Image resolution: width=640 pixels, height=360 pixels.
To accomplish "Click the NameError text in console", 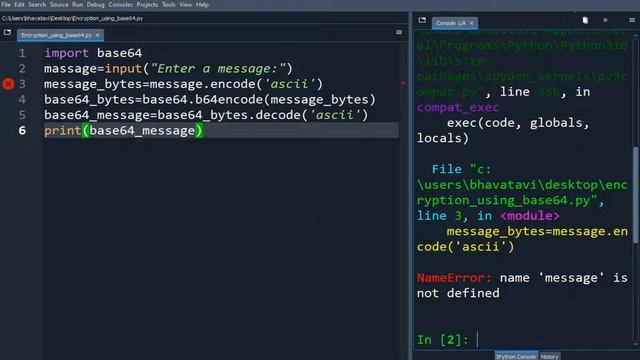I will point(454,278).
